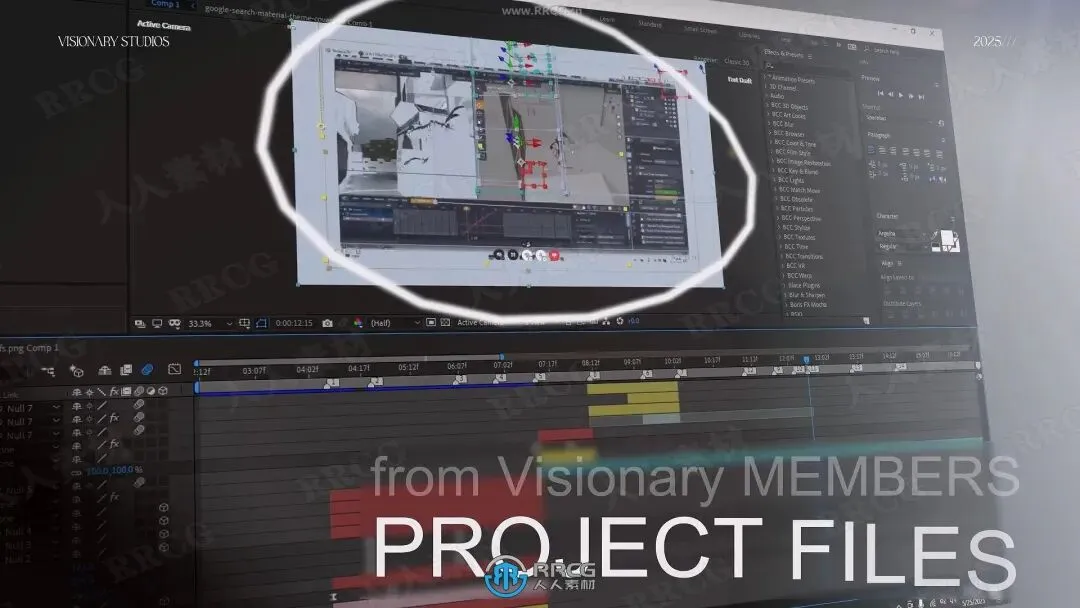Click the adjustment layer column header icon
1080x608 pixels.
[151, 391]
